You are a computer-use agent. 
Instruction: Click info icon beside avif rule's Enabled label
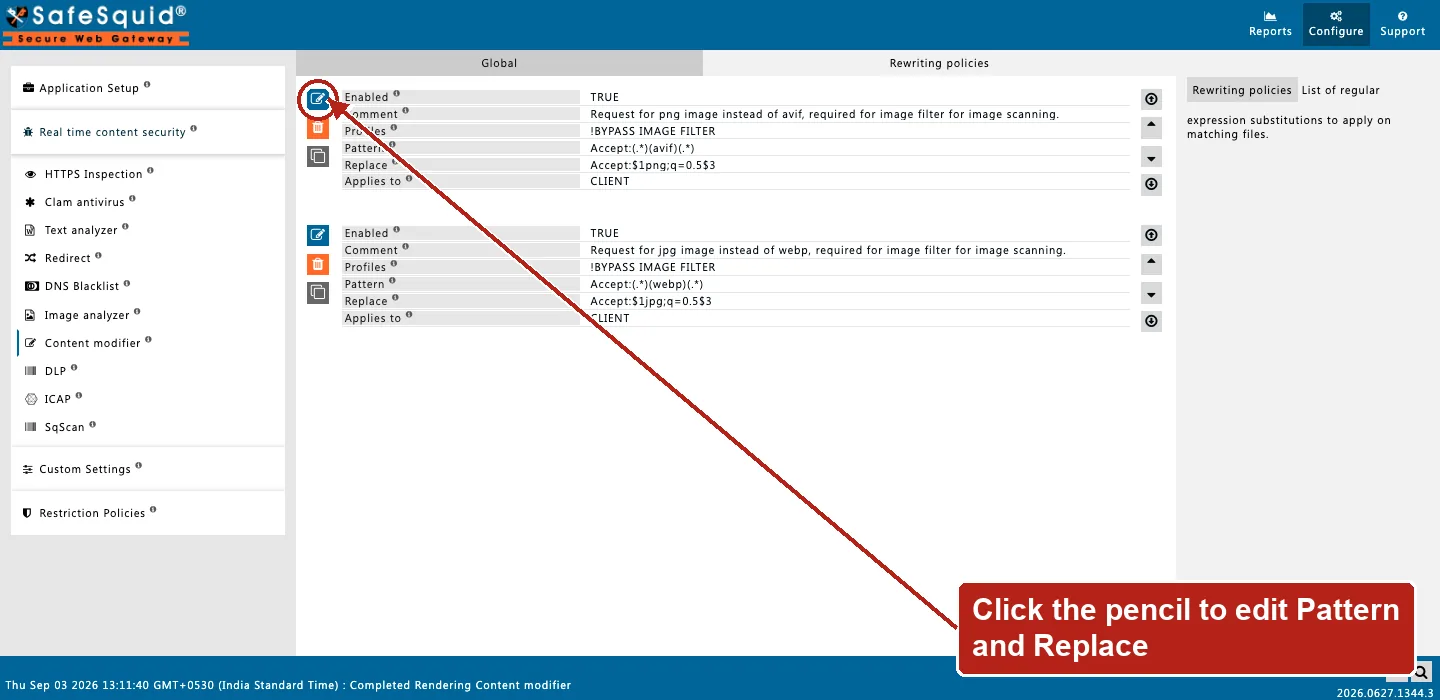[x=396, y=94]
